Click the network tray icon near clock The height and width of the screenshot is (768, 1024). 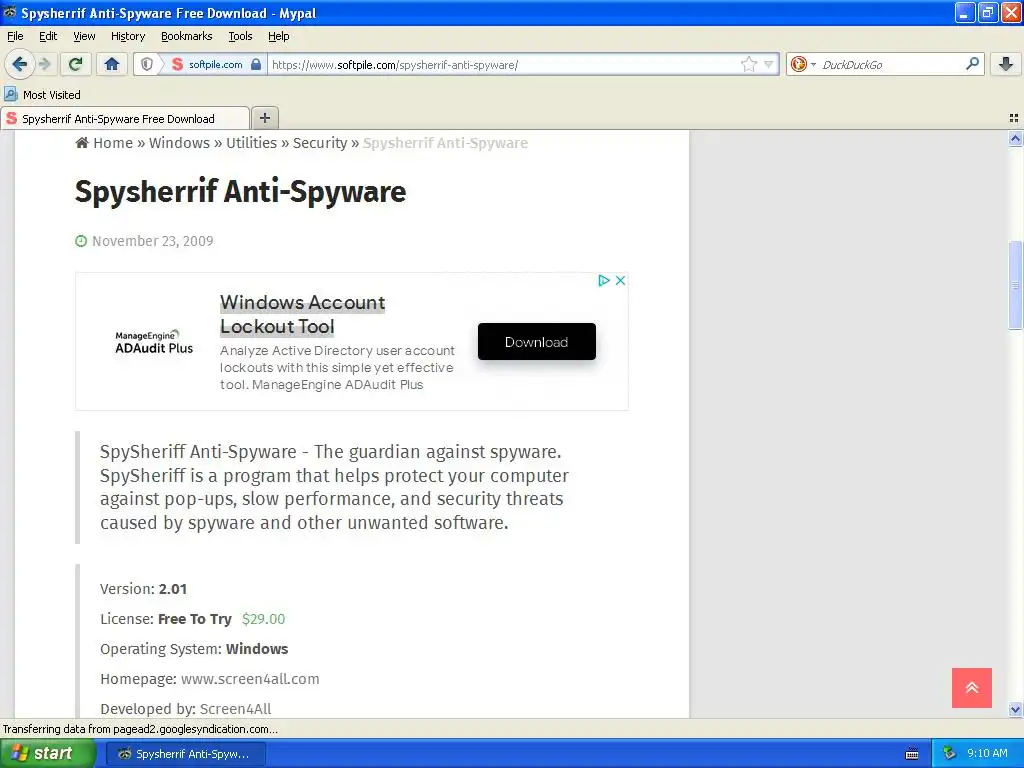[949, 753]
